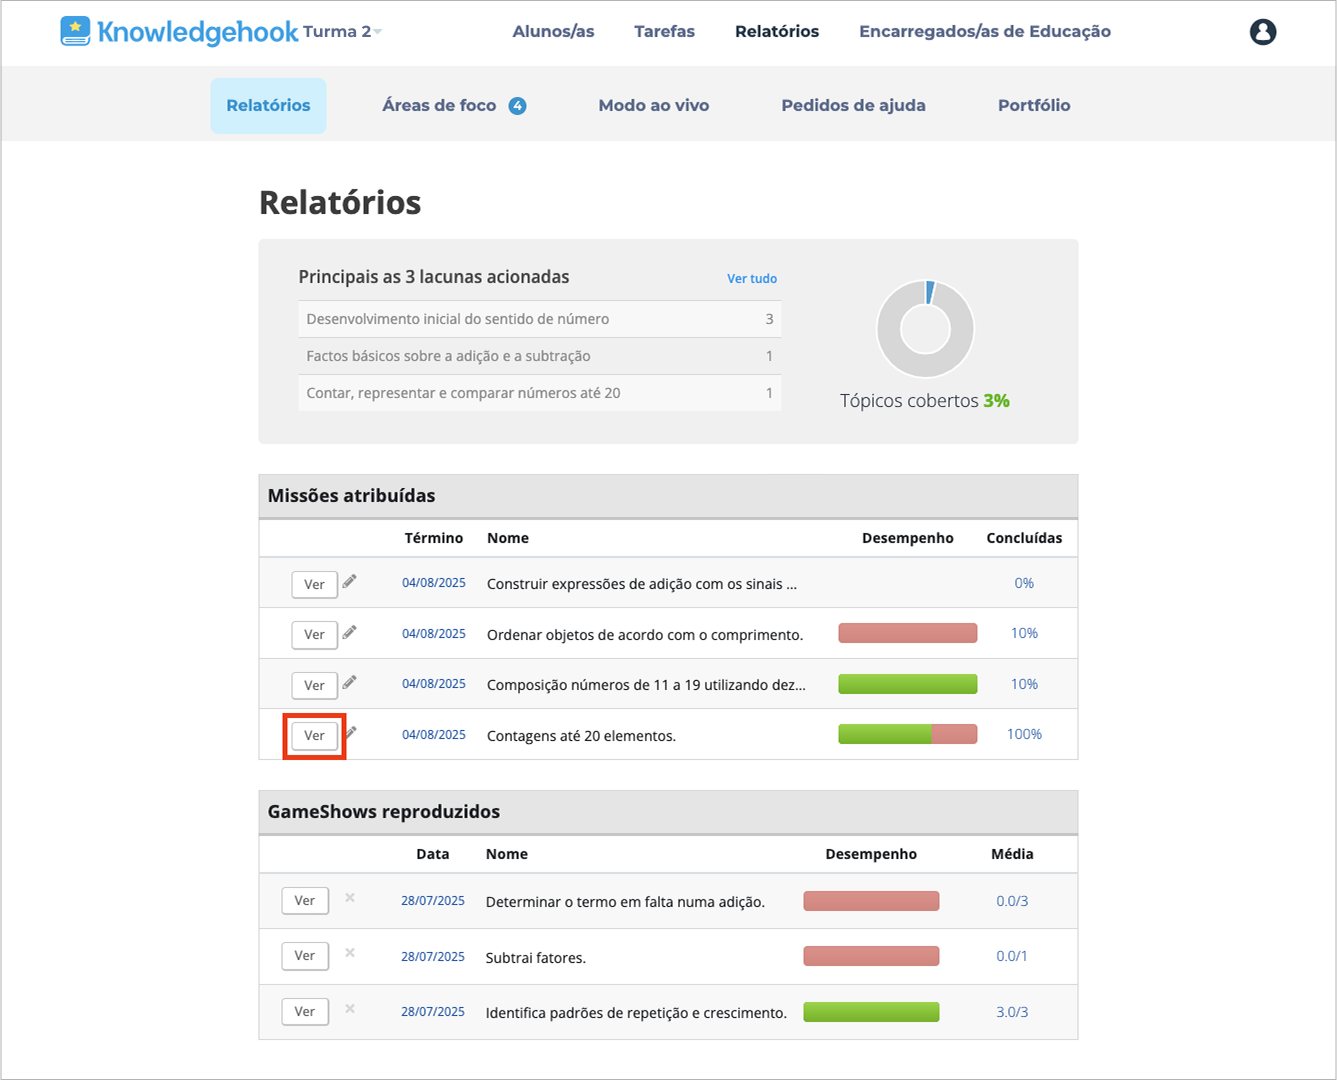Open 10% completed for Composição números

[x=1024, y=684]
